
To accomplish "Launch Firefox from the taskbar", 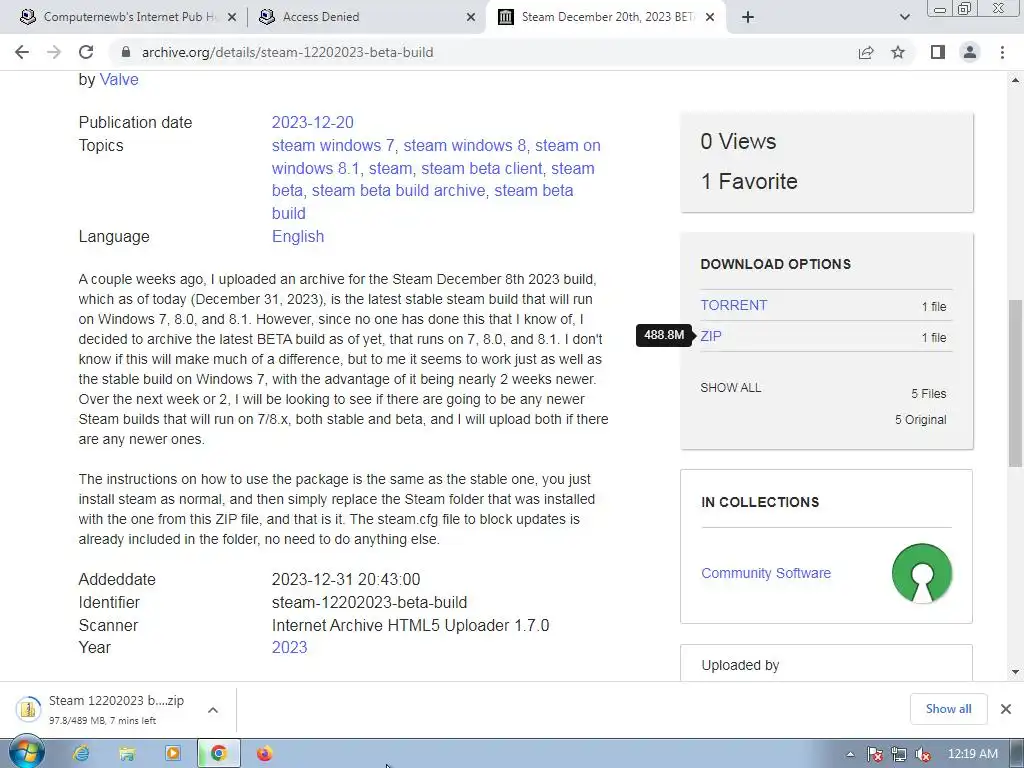I will pos(264,754).
